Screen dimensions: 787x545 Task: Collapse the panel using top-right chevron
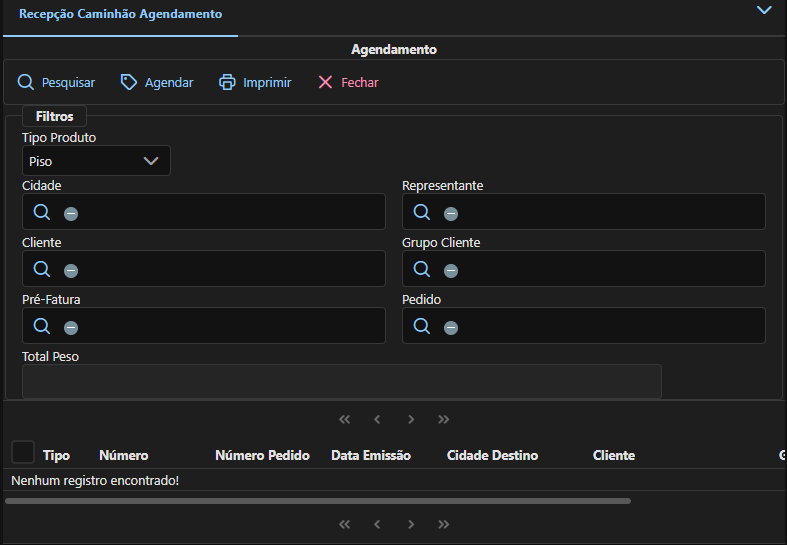(x=764, y=10)
